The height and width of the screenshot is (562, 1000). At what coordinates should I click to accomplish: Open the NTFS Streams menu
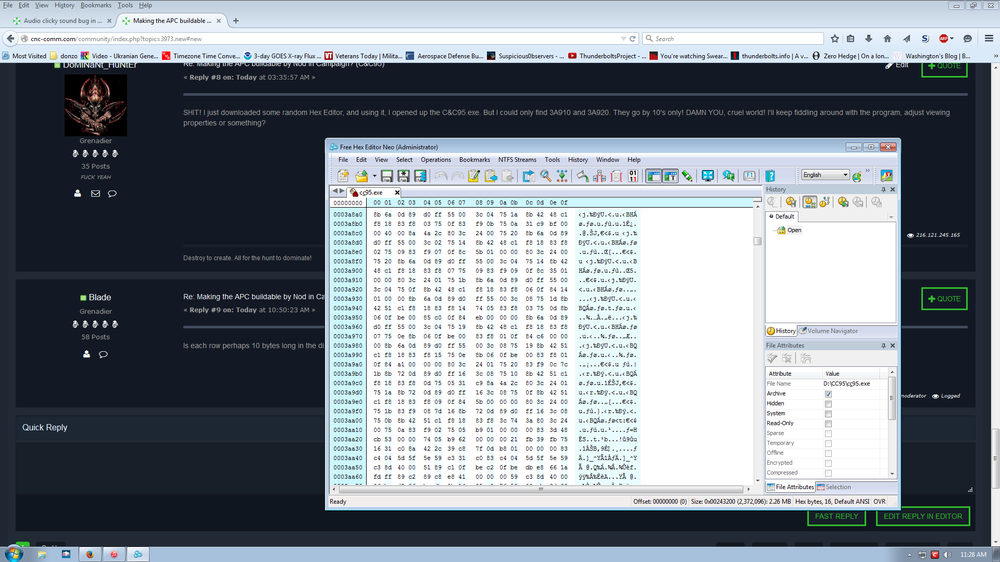517,159
